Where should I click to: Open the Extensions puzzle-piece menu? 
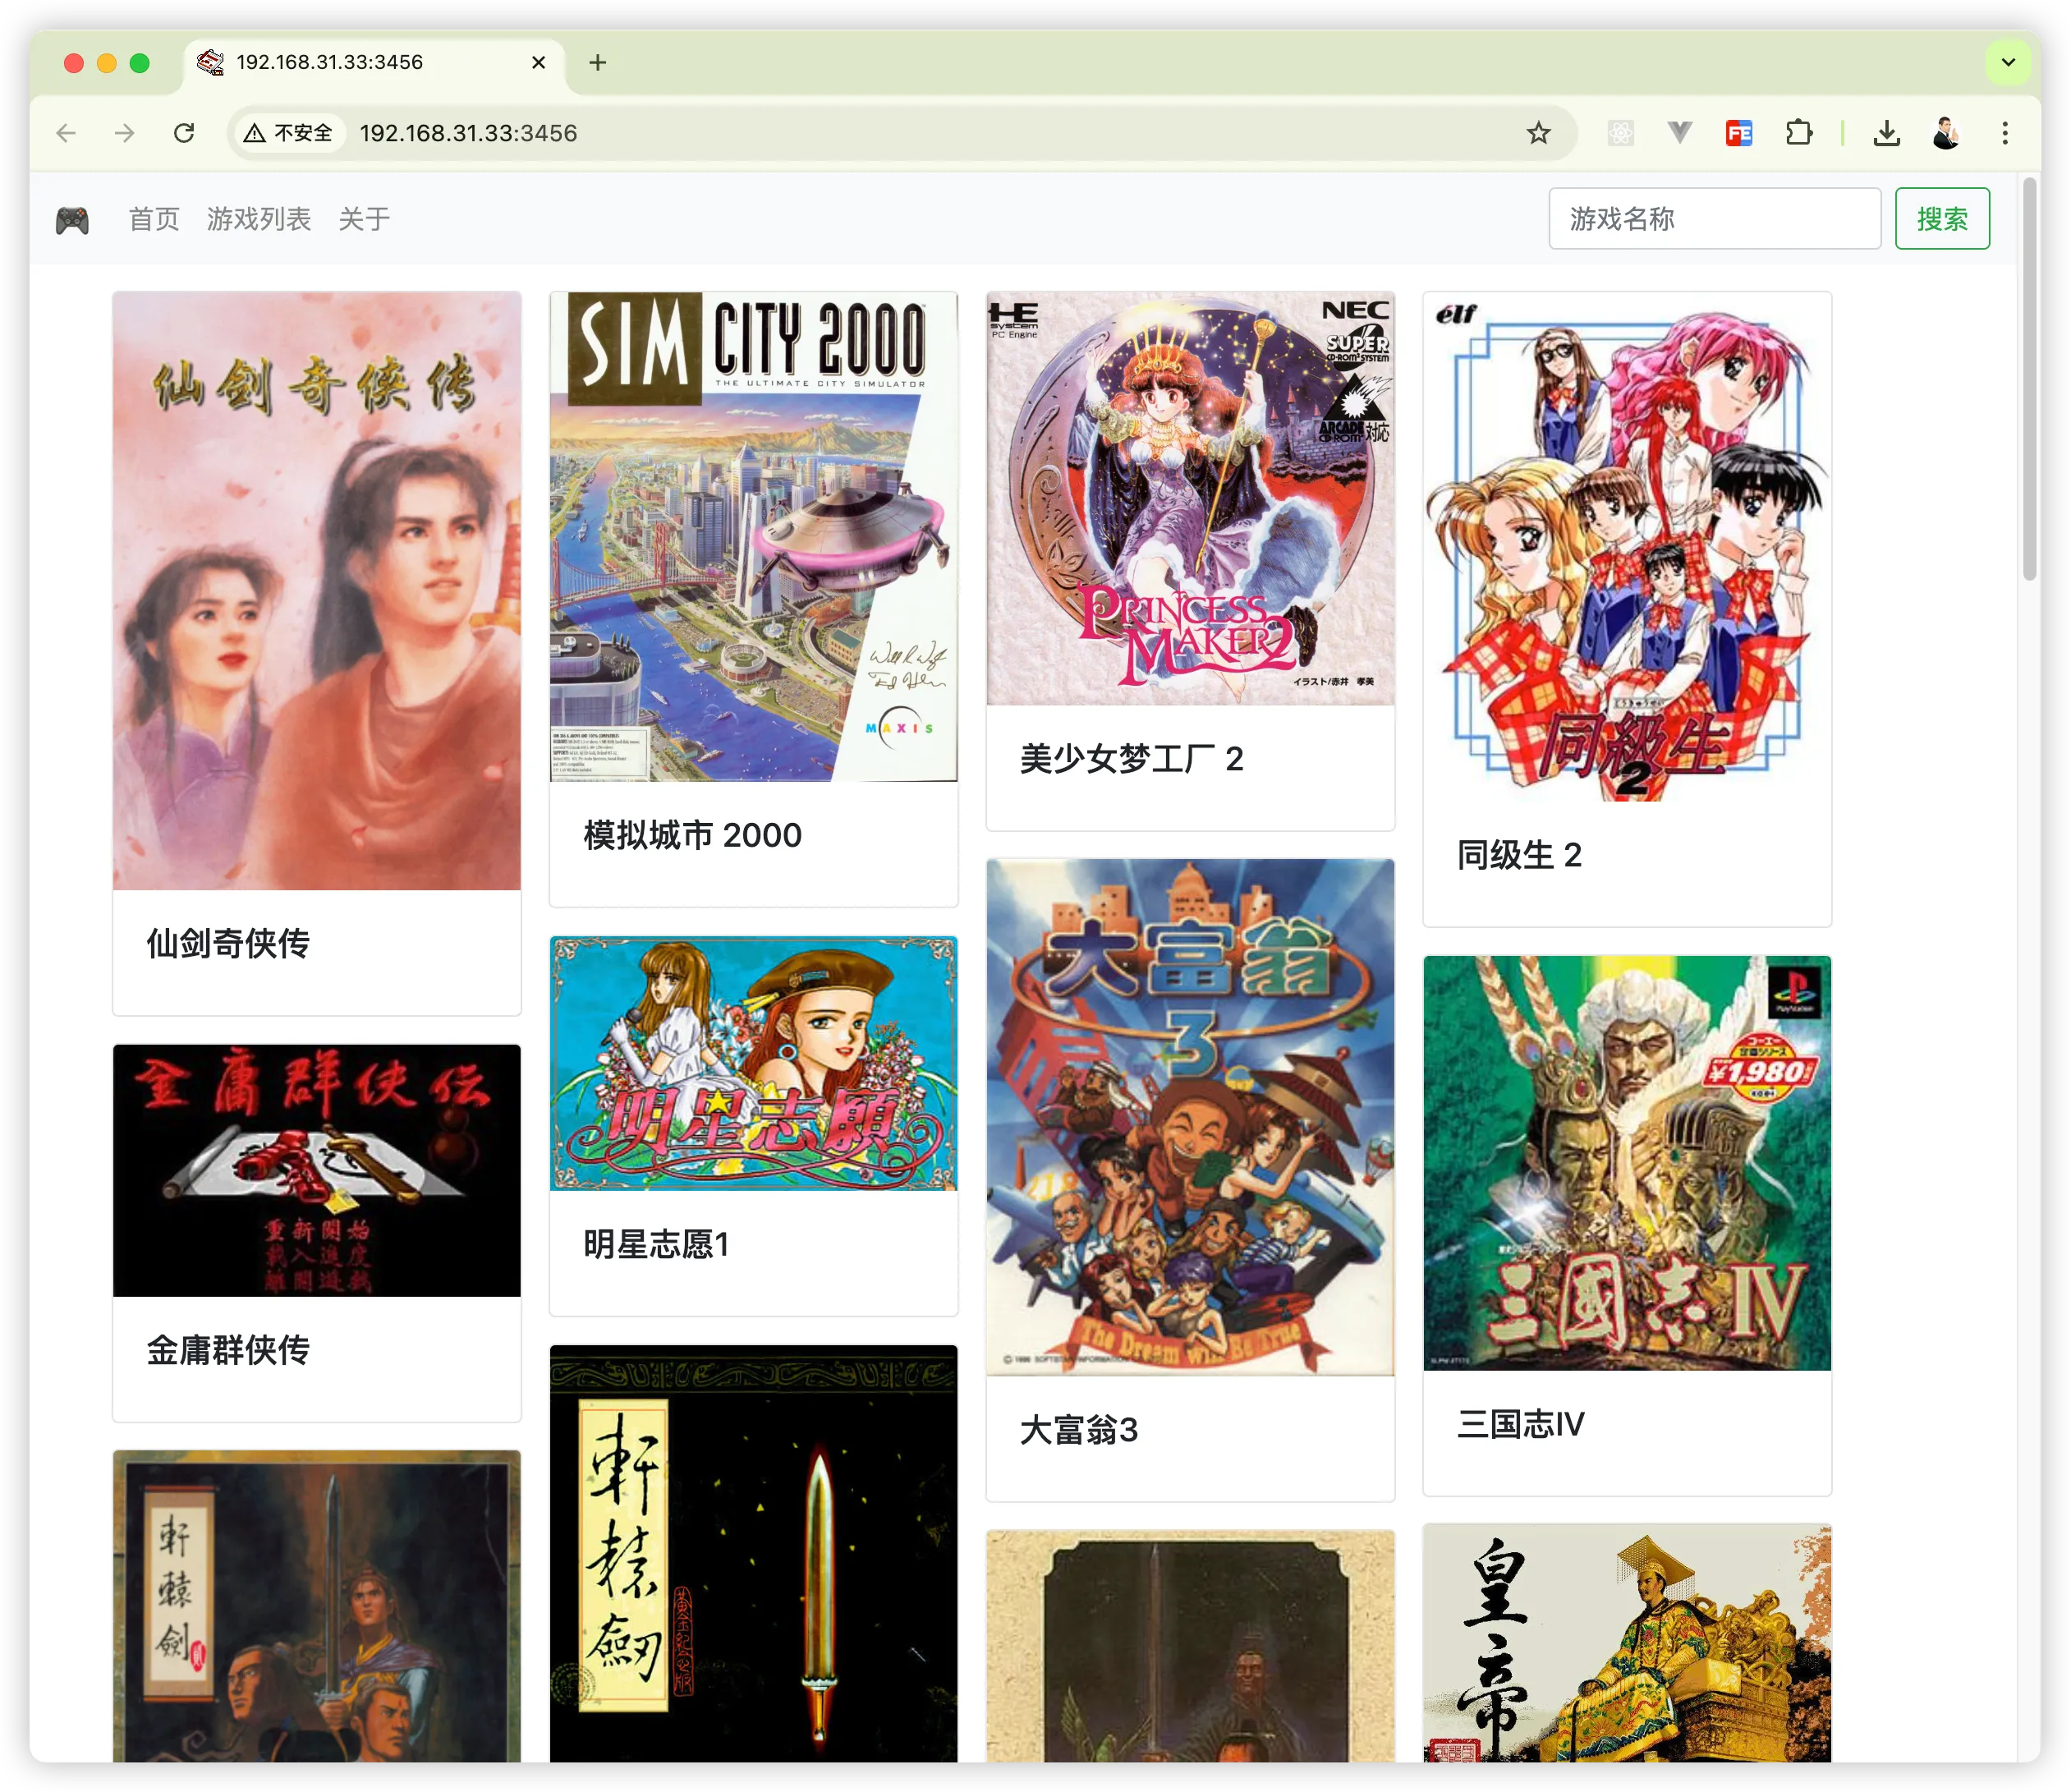tap(1798, 133)
